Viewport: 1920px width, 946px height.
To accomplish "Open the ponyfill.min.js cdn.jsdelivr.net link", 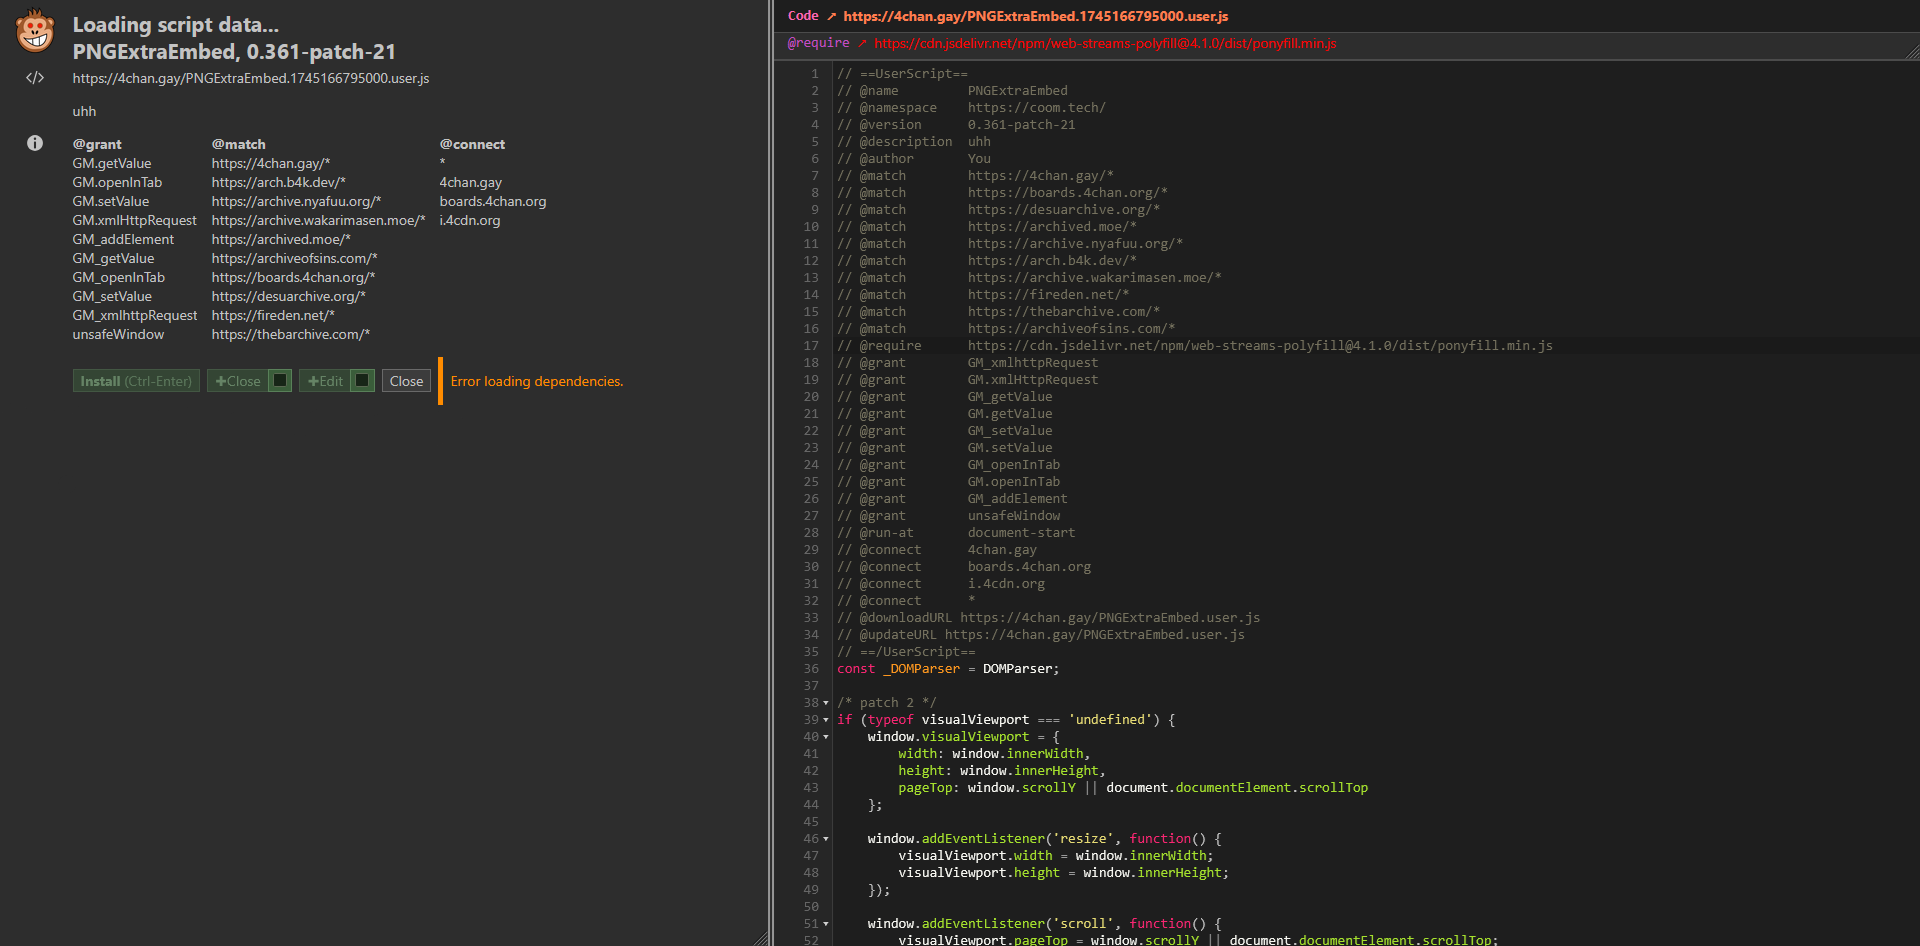I will [1105, 43].
